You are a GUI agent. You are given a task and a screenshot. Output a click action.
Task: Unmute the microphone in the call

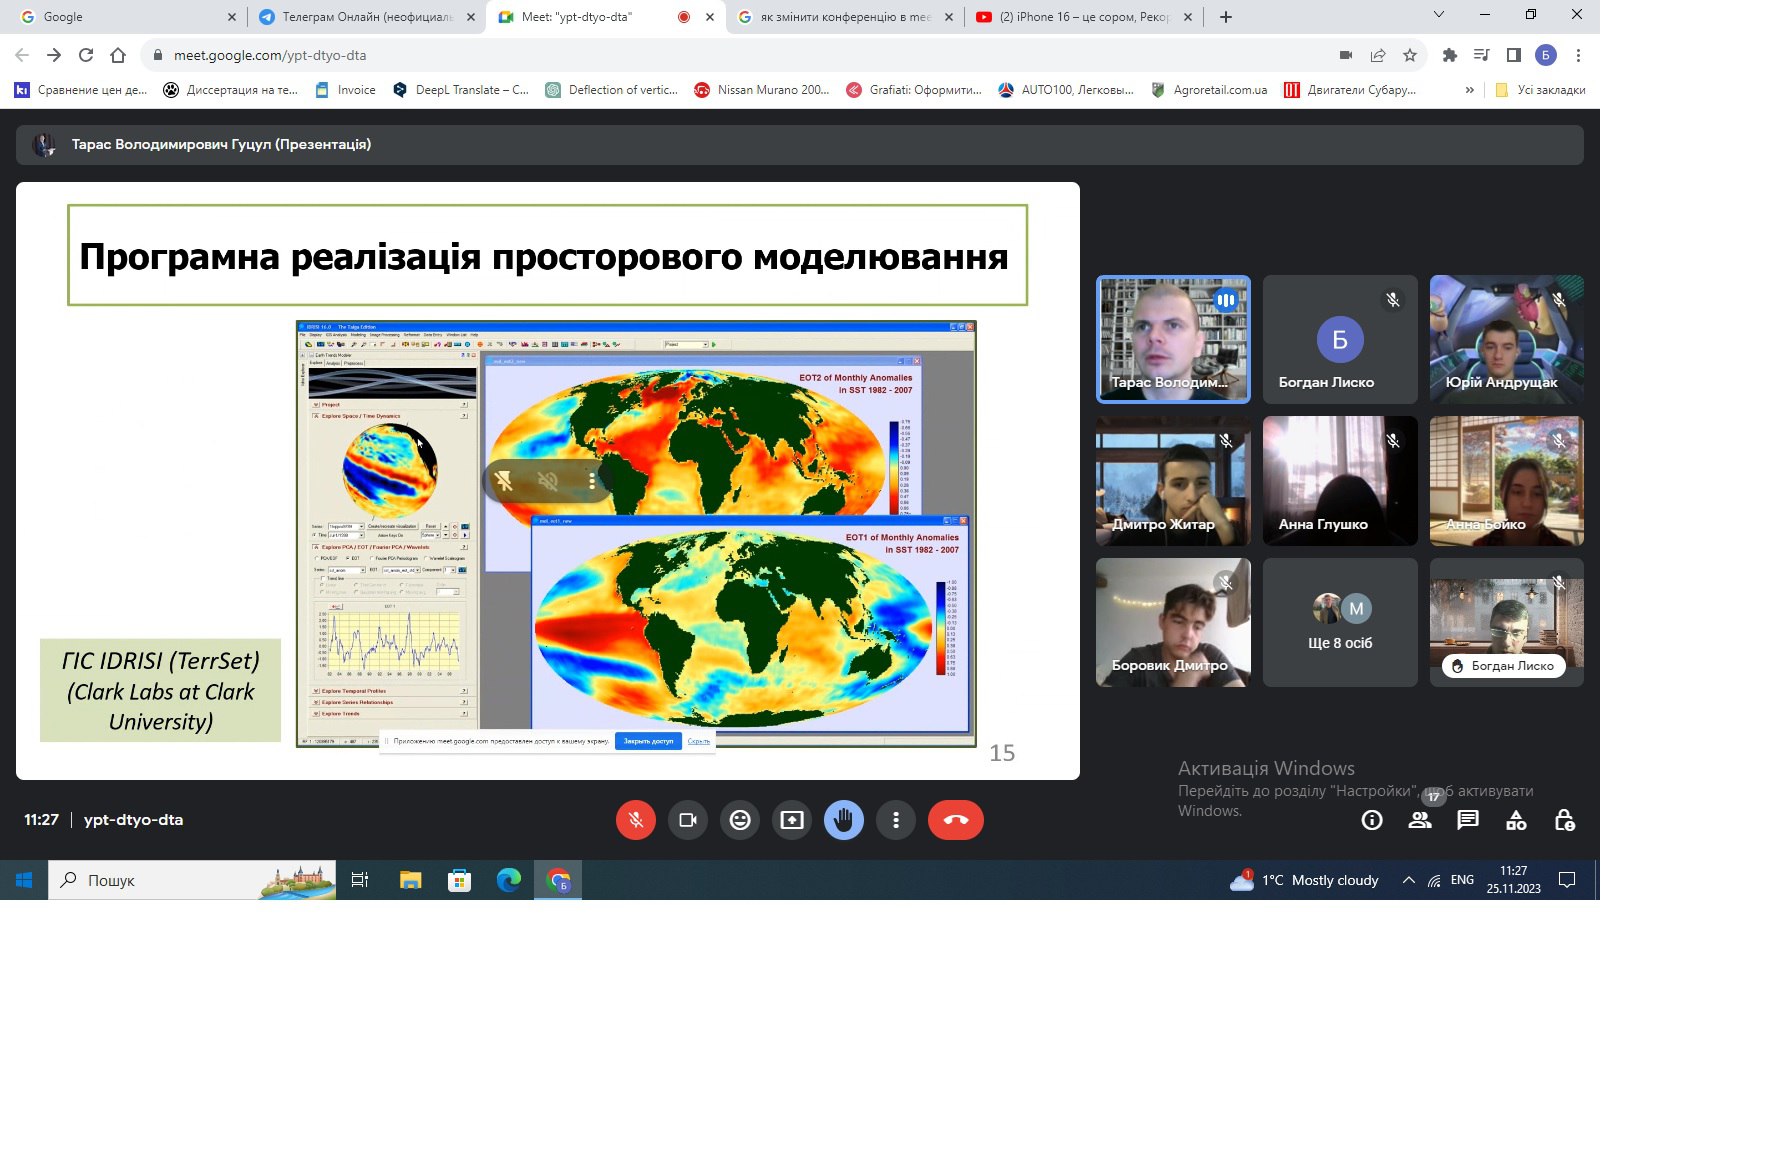635,820
